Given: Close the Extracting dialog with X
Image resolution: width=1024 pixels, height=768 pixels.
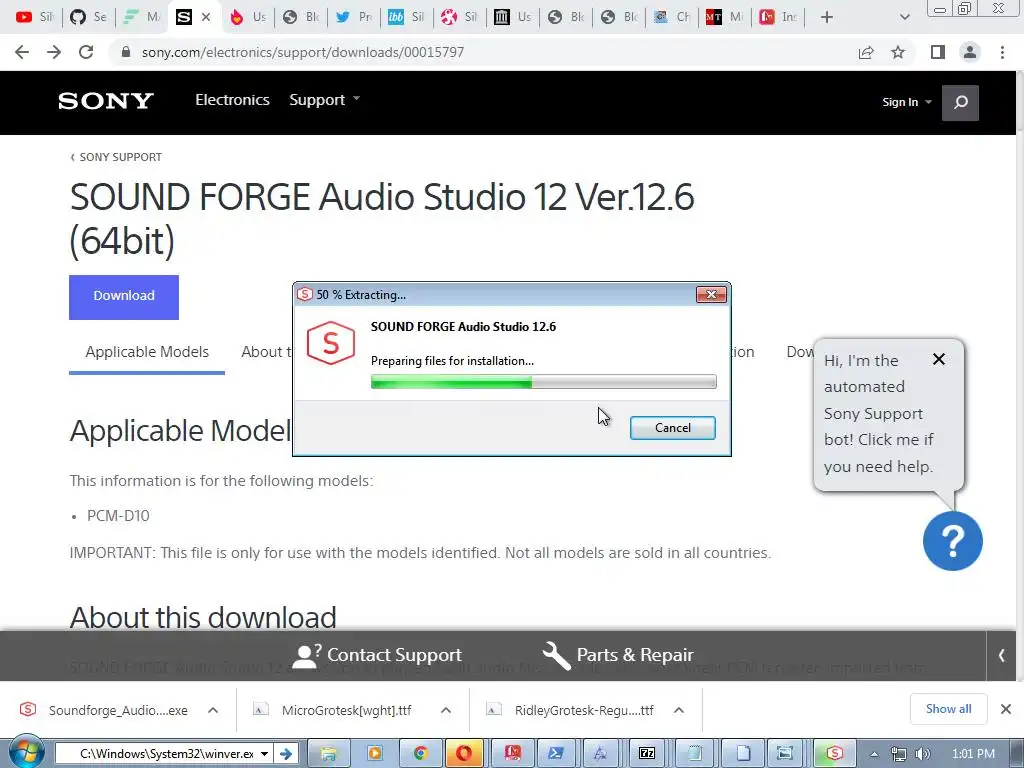Looking at the screenshot, I should pos(711,295).
